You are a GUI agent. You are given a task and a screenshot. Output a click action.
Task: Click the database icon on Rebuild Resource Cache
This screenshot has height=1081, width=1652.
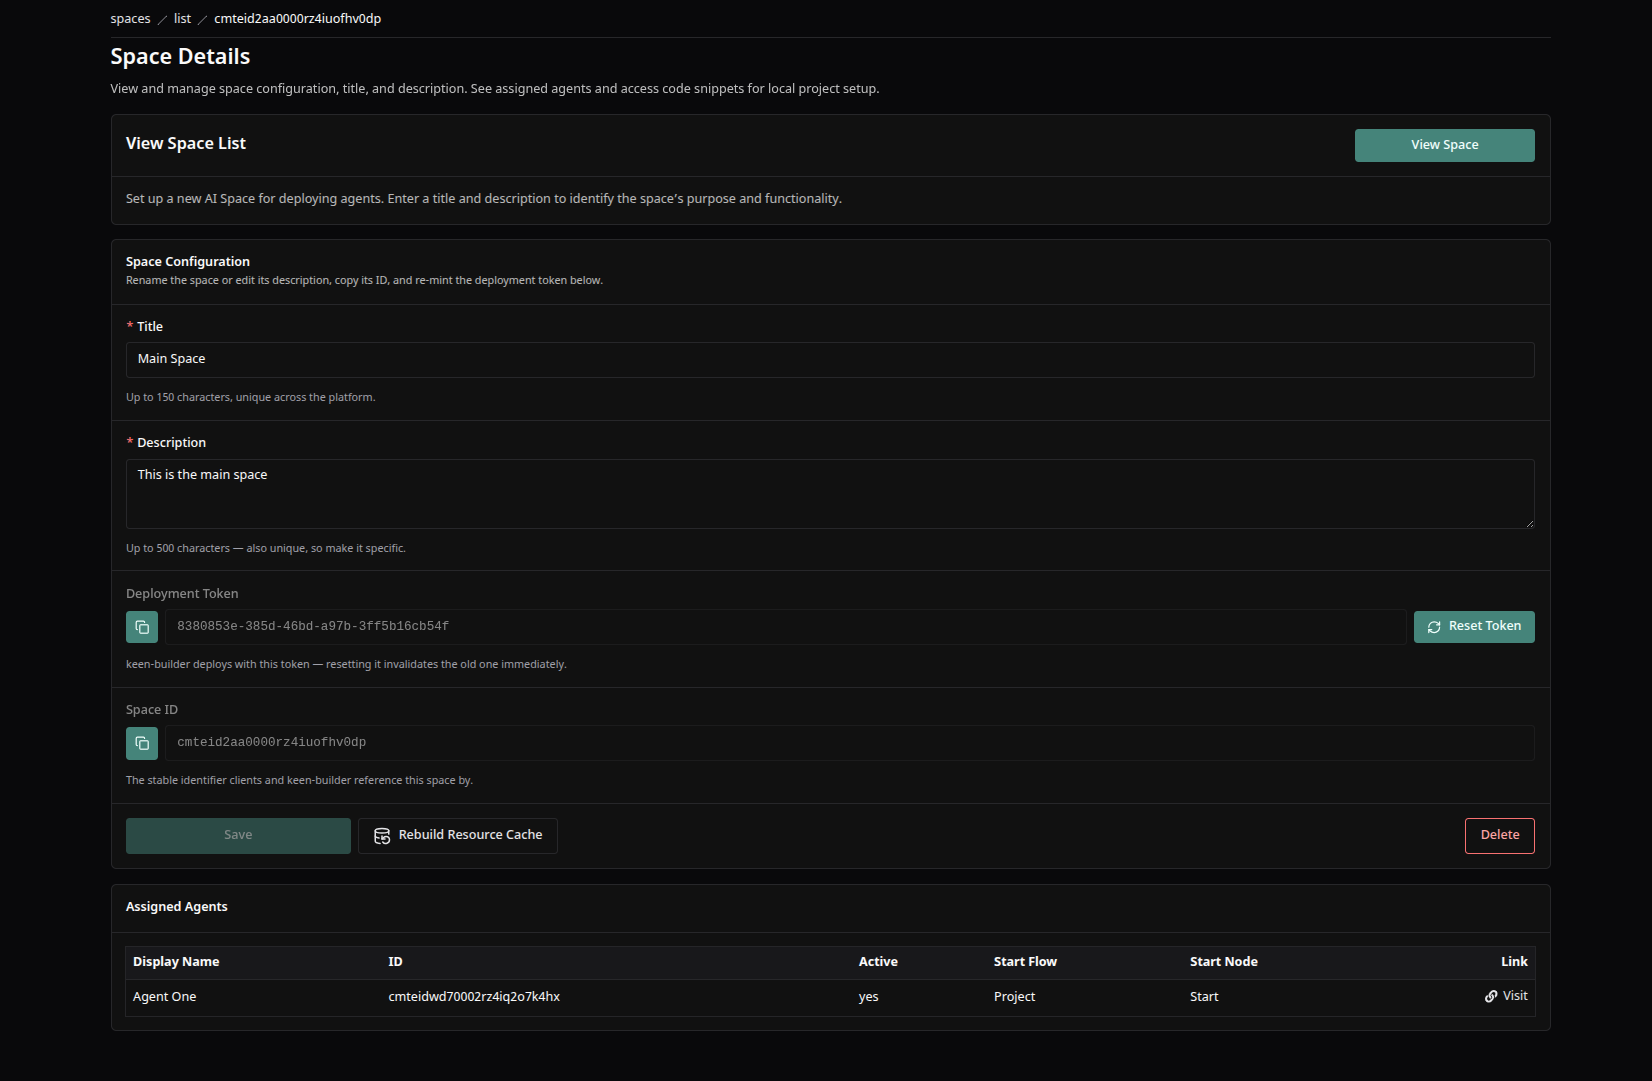coord(382,836)
